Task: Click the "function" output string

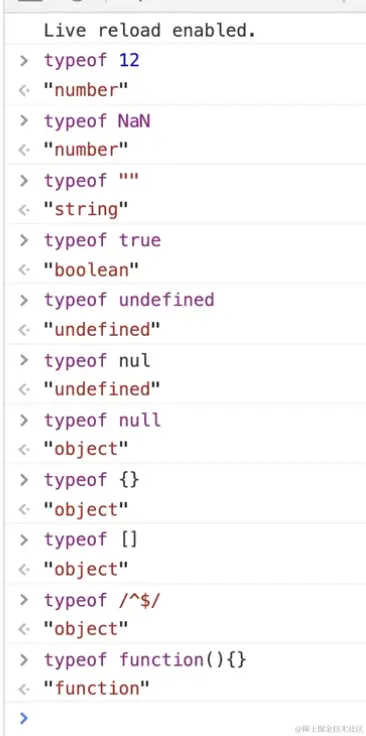Action: click(97, 689)
